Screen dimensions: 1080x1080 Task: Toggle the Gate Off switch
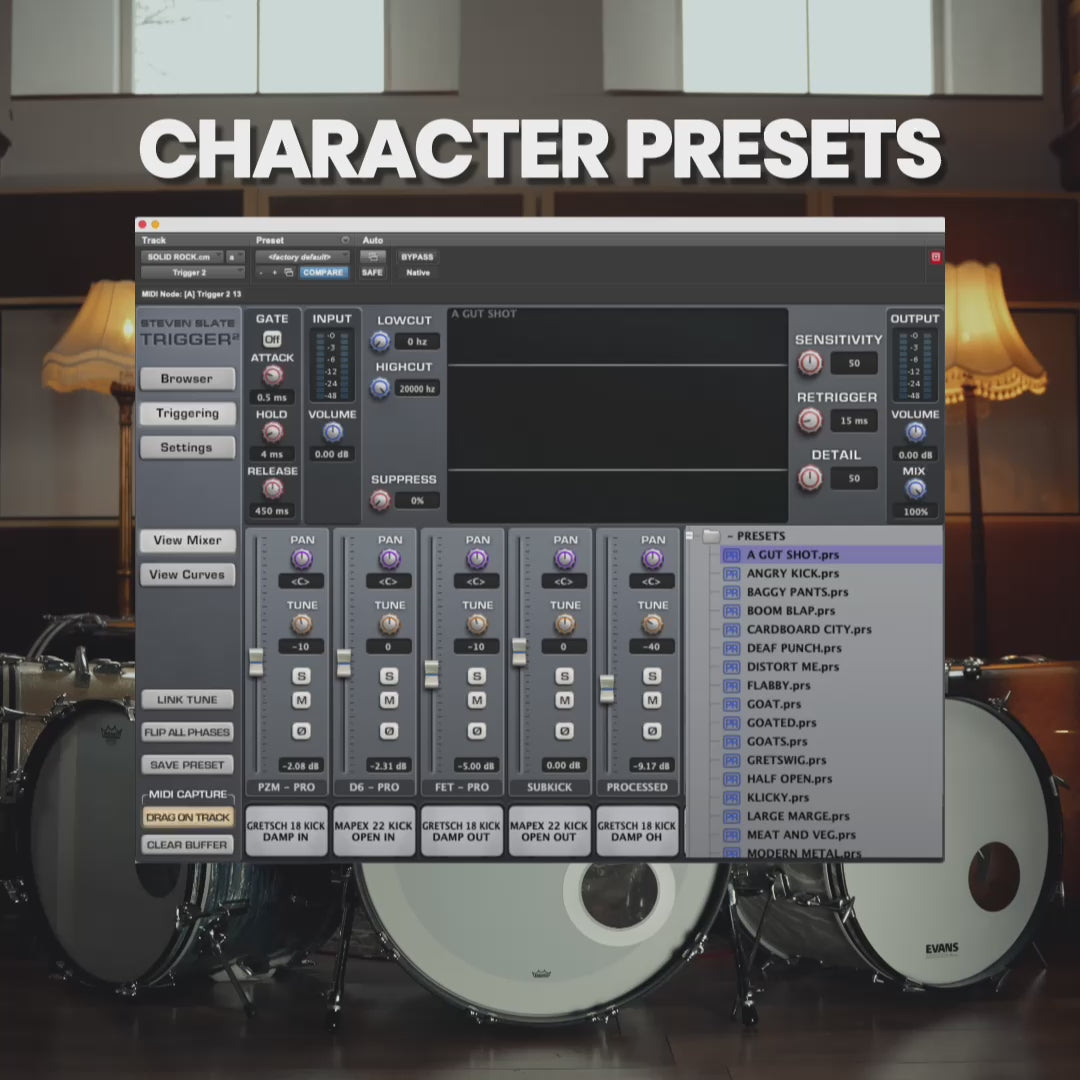coord(272,340)
